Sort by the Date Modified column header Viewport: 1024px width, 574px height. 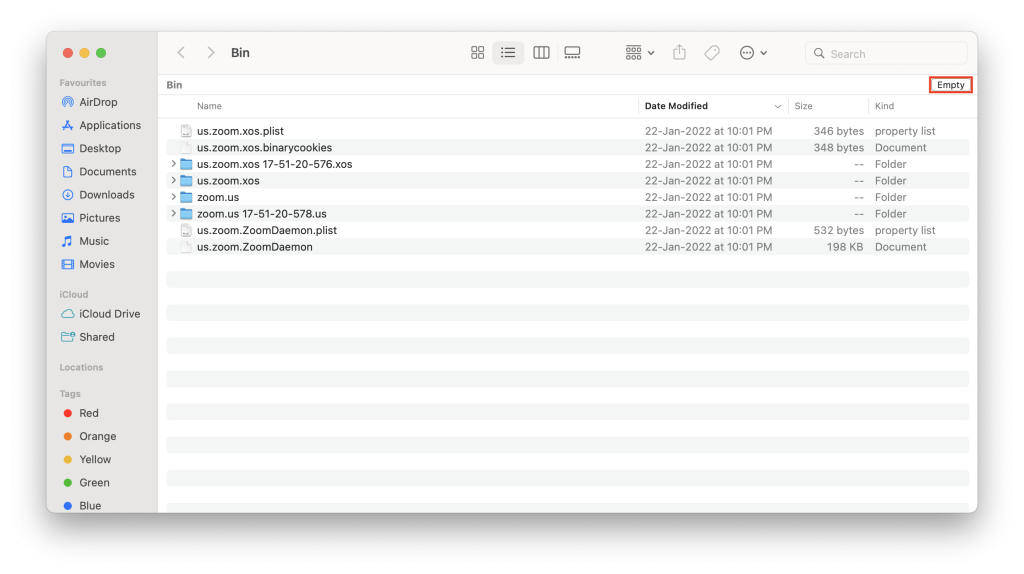click(x=676, y=106)
